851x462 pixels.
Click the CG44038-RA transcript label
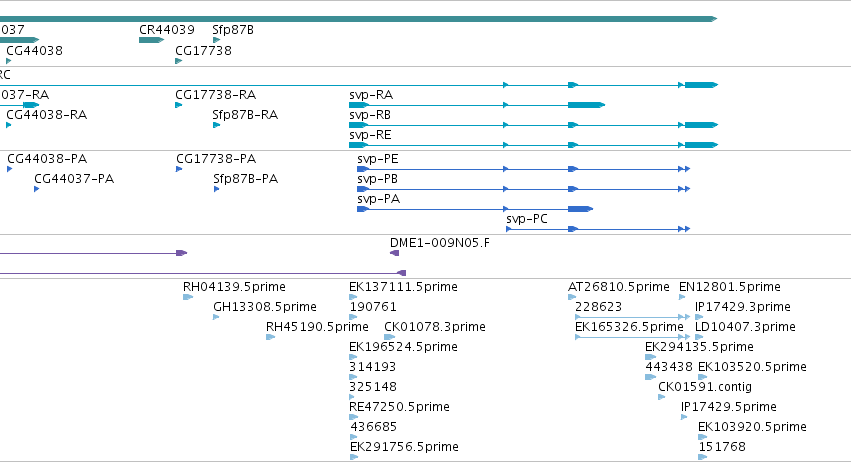[x=47, y=115]
